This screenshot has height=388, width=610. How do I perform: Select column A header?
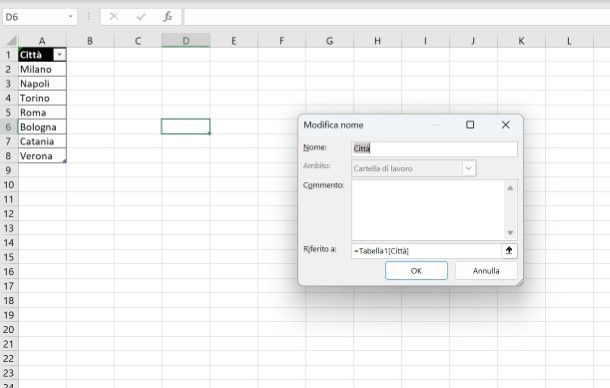coord(42,41)
